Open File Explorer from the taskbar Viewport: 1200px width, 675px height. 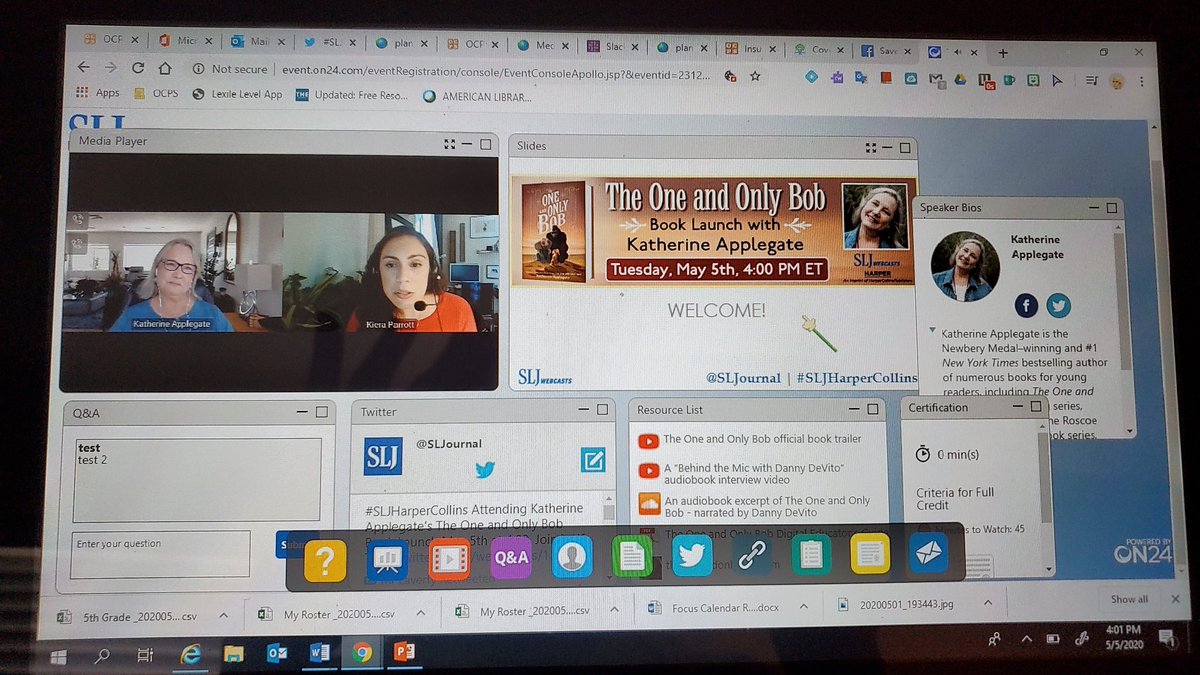click(x=234, y=654)
